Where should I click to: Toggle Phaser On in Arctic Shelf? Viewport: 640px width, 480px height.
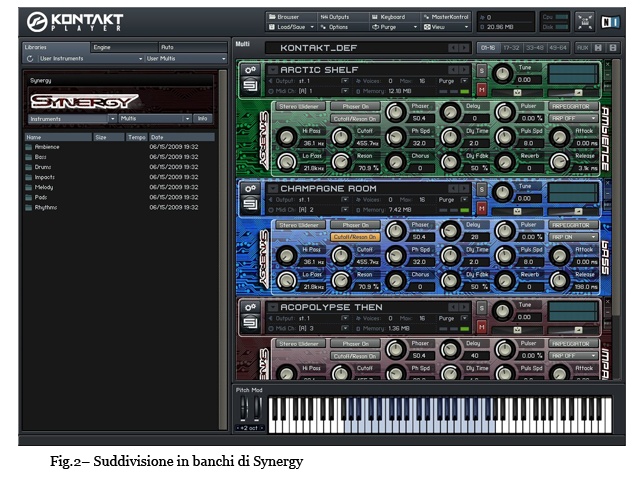point(355,107)
